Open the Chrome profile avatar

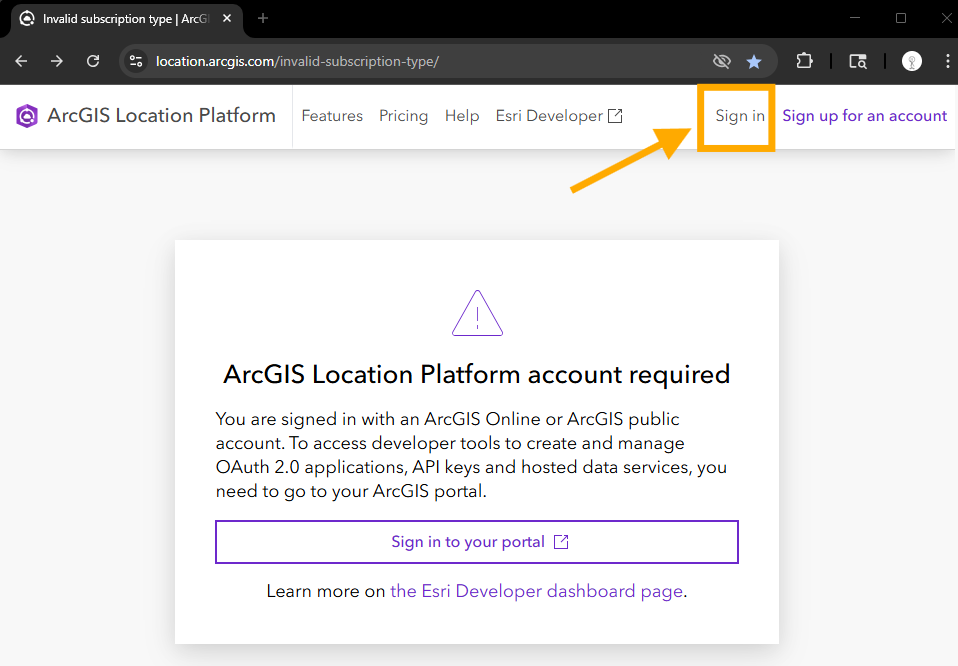pos(912,61)
